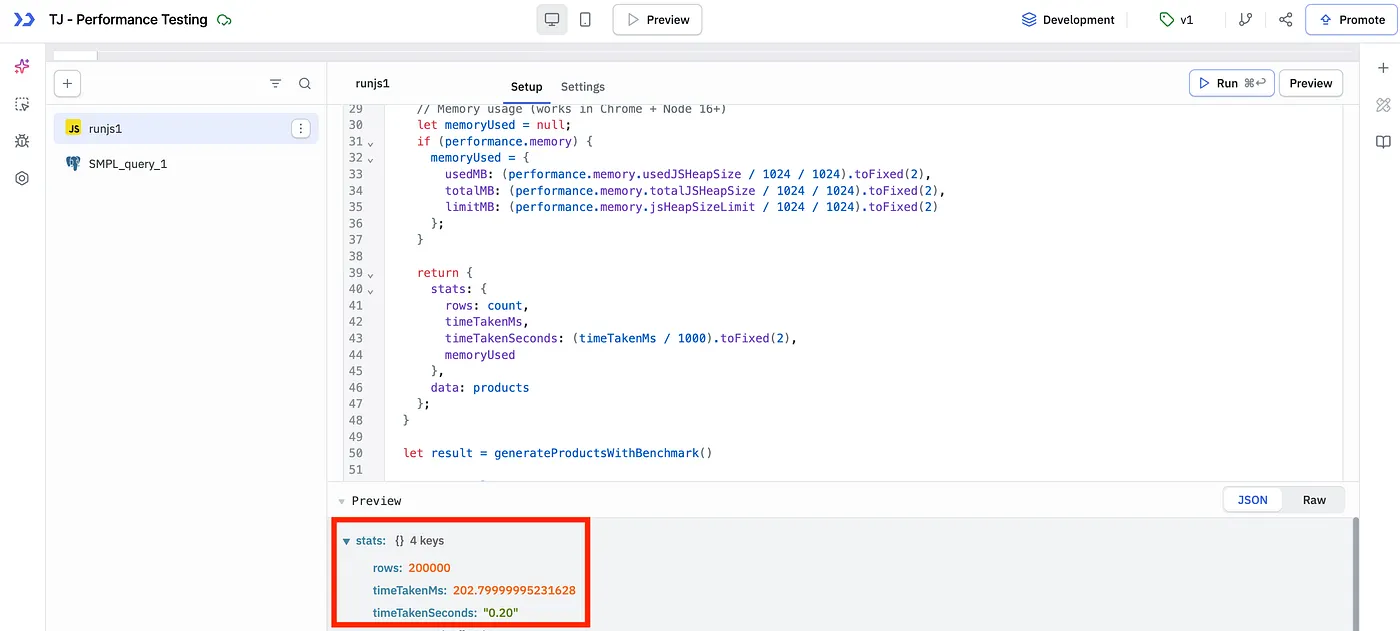
Task: Open the Development environment dropdown
Action: click(1067, 20)
